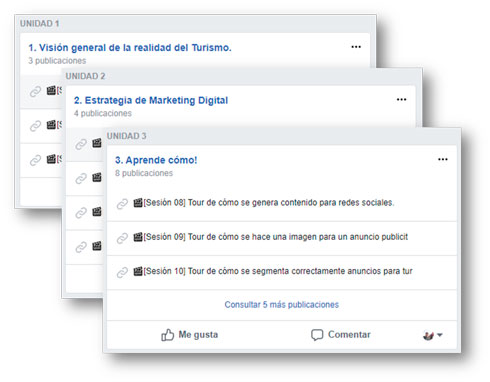
Task: Click the link icon beside Sesión 10
Action: (x=122, y=272)
